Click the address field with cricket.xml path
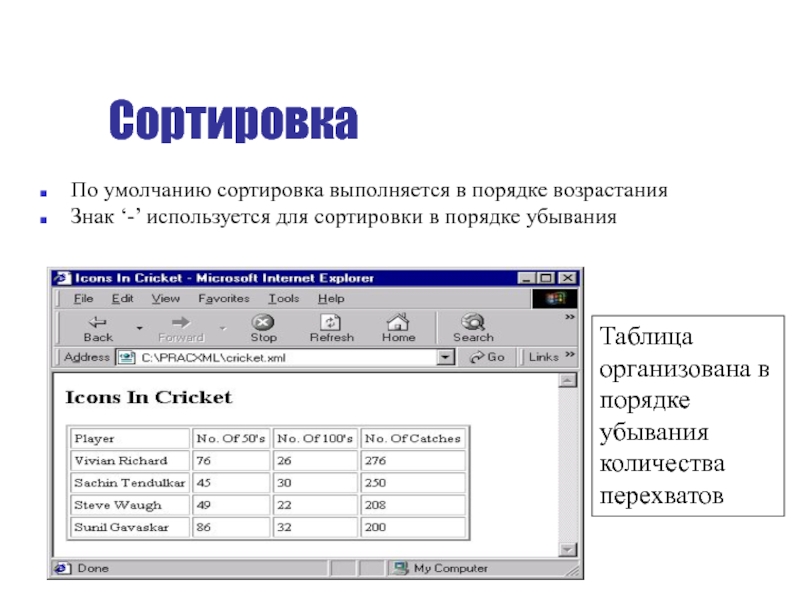 point(286,358)
